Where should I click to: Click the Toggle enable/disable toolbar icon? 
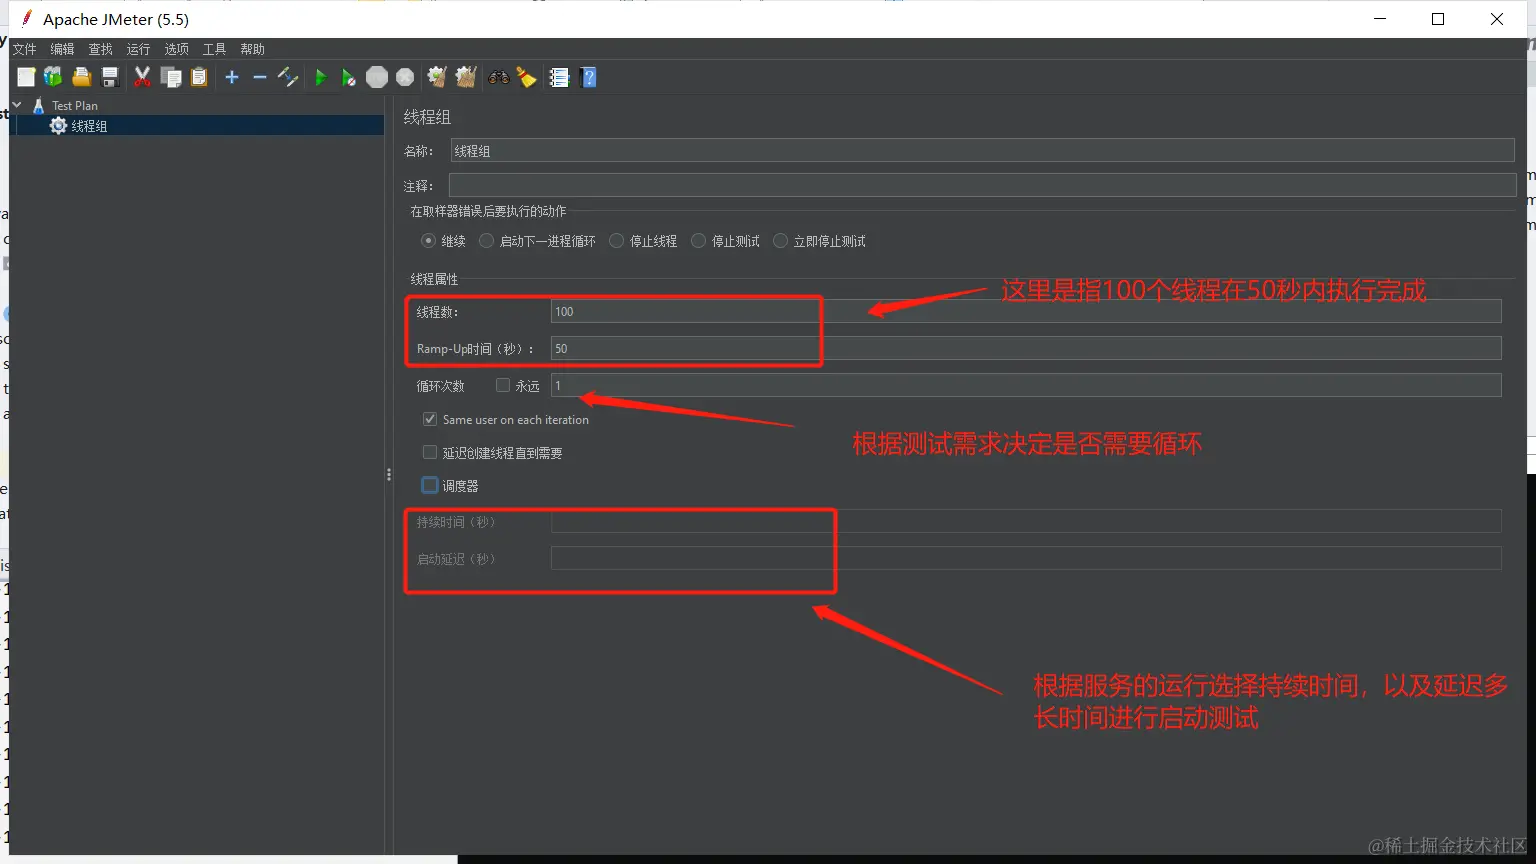pyautogui.click(x=288, y=77)
